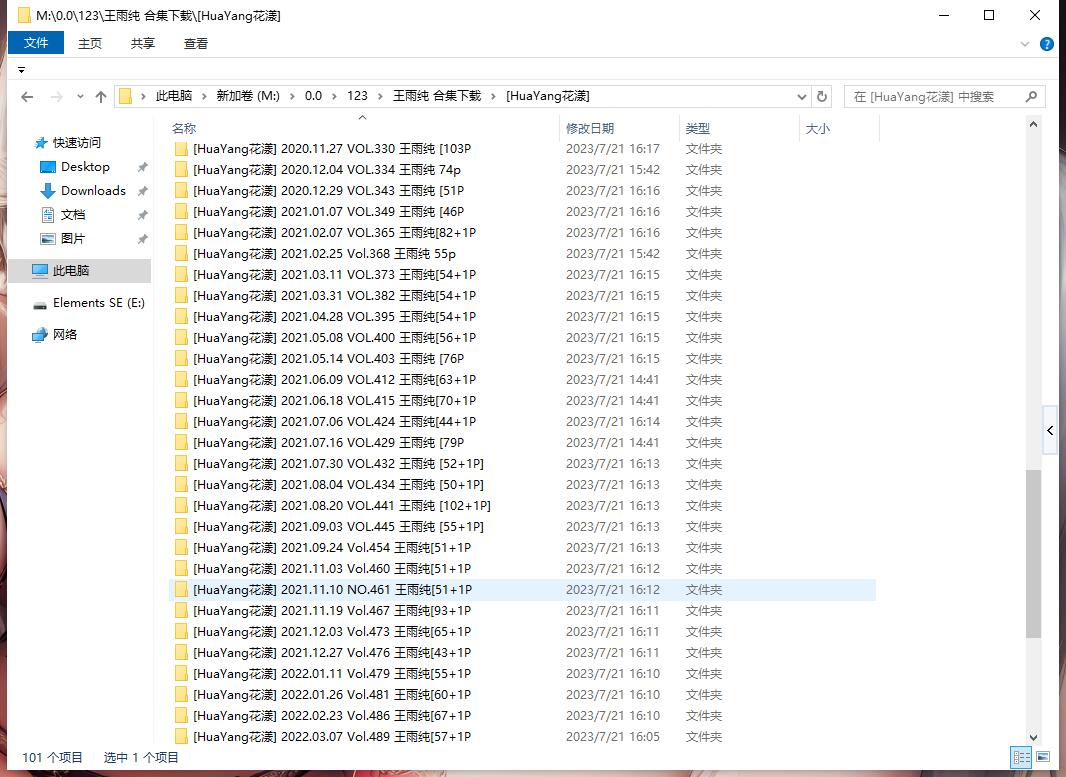Viewport: 1066px width, 777px height.
Task: Click the search magnifier icon
Action: tap(1031, 97)
